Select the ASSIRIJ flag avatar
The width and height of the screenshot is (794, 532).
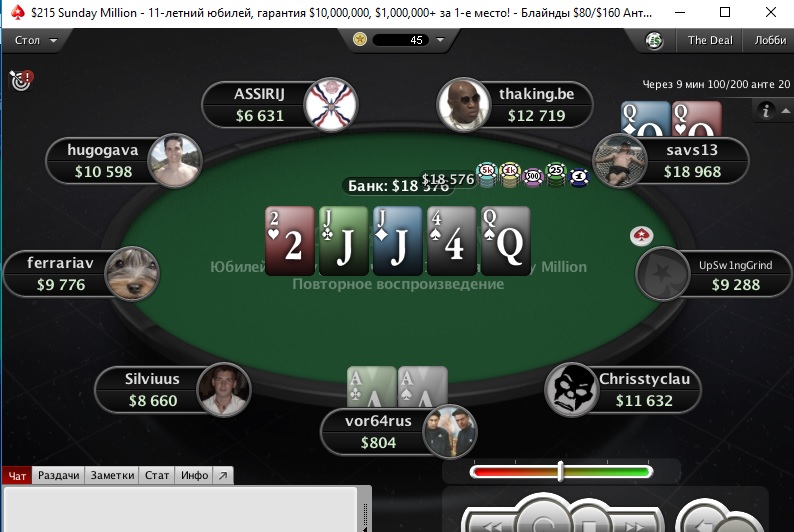(331, 105)
